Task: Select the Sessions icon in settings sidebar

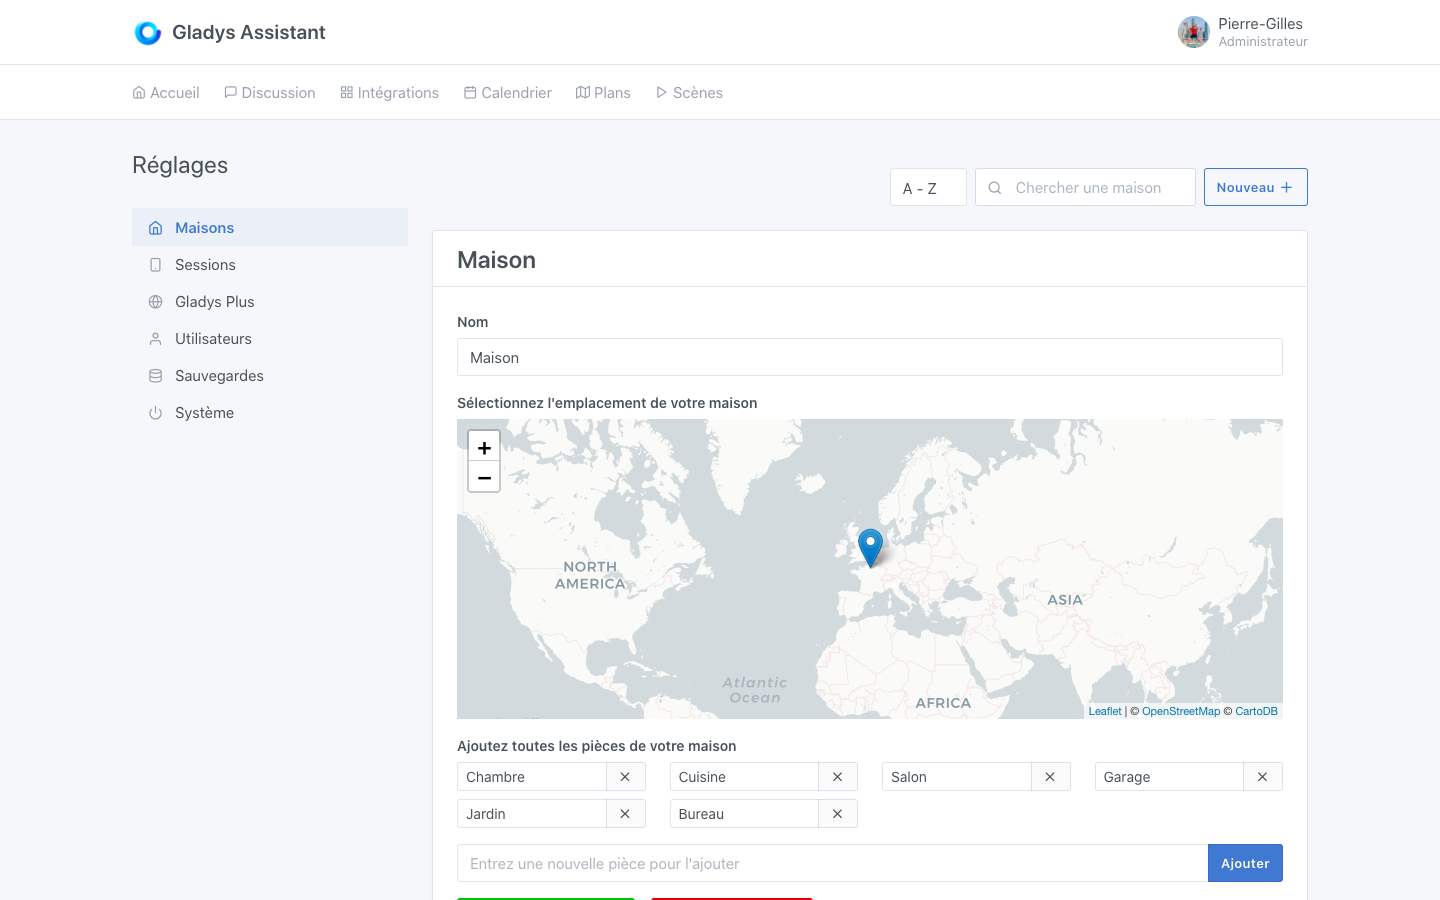Action: [155, 264]
